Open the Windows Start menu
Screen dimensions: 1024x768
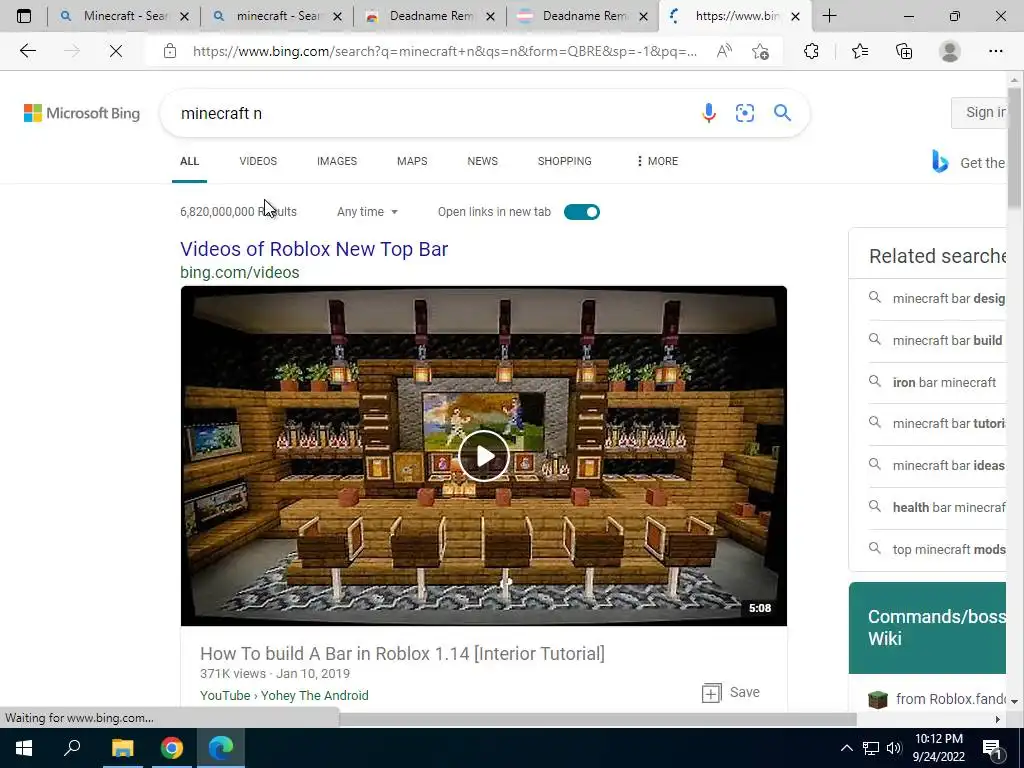[24, 748]
